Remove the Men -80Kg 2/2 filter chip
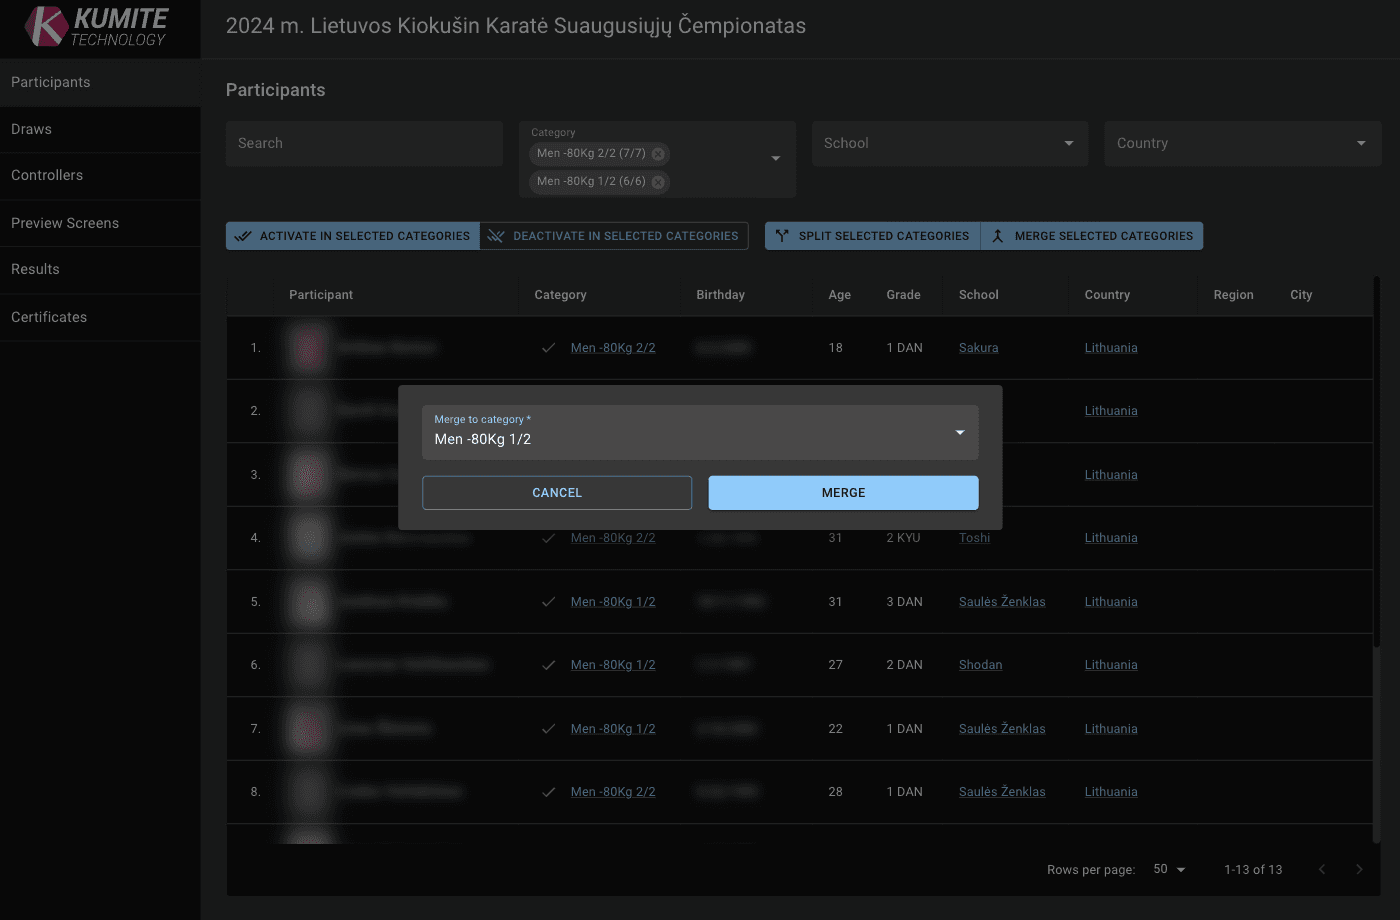Screen dimensions: 1400x920 (658, 153)
